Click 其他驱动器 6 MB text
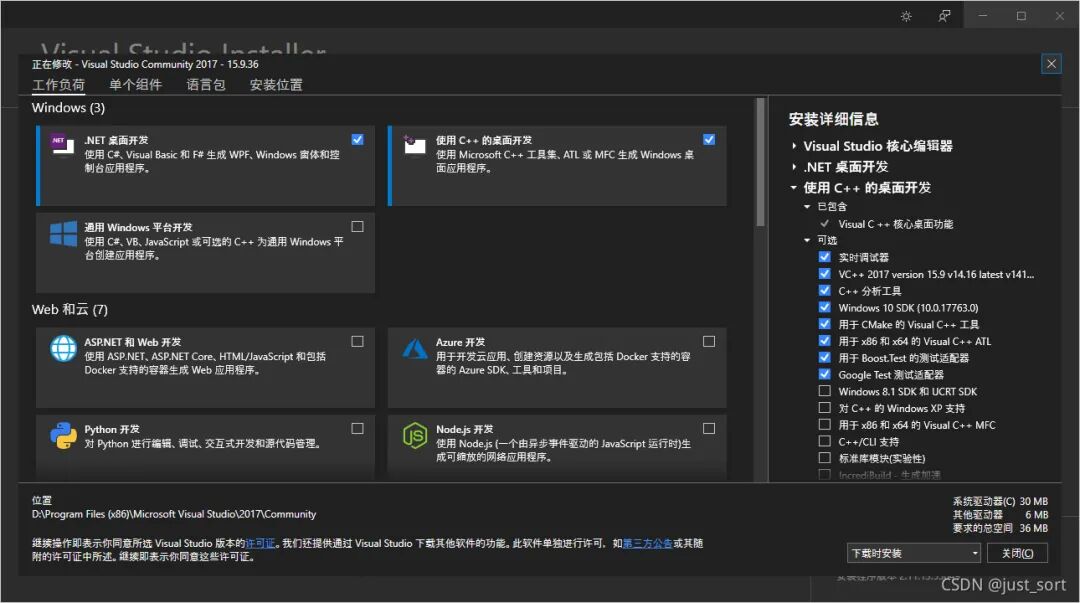 point(1000,515)
